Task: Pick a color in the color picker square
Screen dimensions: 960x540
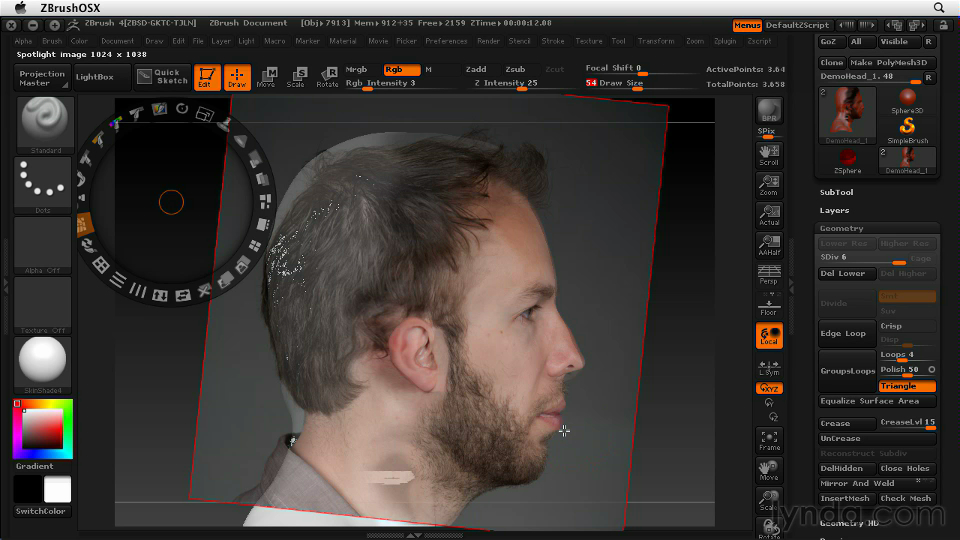Action: [x=43, y=429]
